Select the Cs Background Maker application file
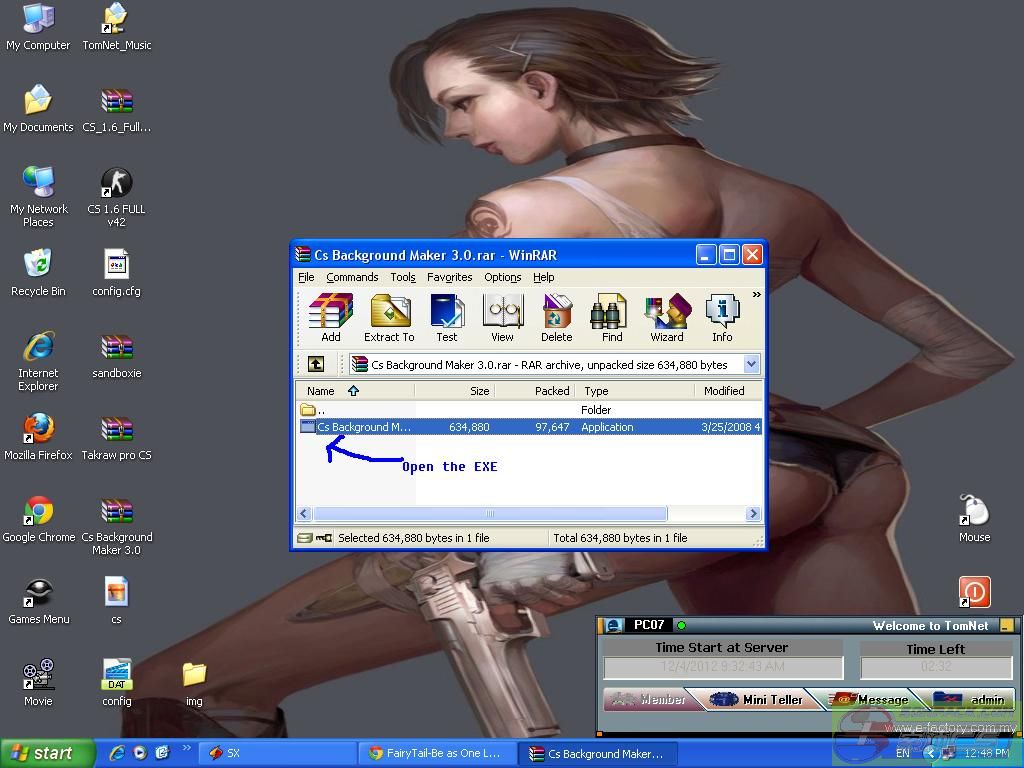The image size is (1024, 768). [x=363, y=427]
